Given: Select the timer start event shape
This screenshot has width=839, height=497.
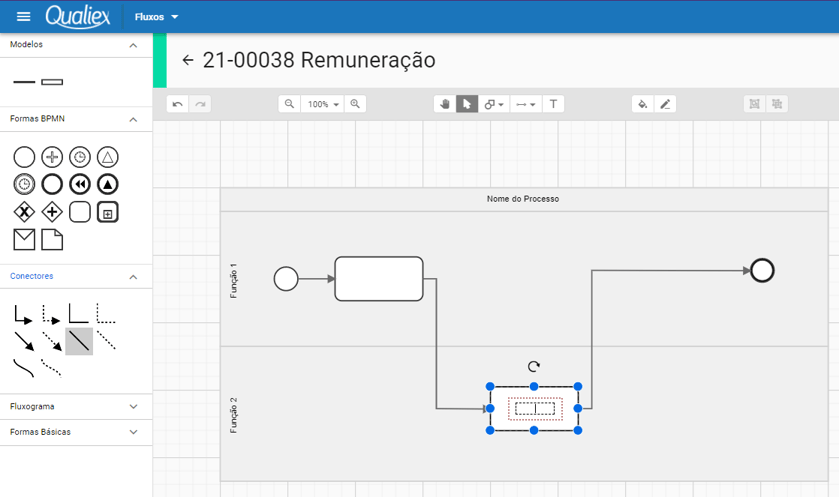Looking at the screenshot, I should pos(80,157).
